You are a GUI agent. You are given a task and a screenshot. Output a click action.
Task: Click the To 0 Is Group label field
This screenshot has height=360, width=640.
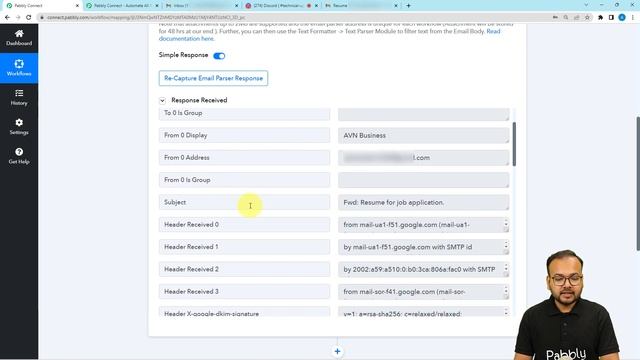point(244,114)
